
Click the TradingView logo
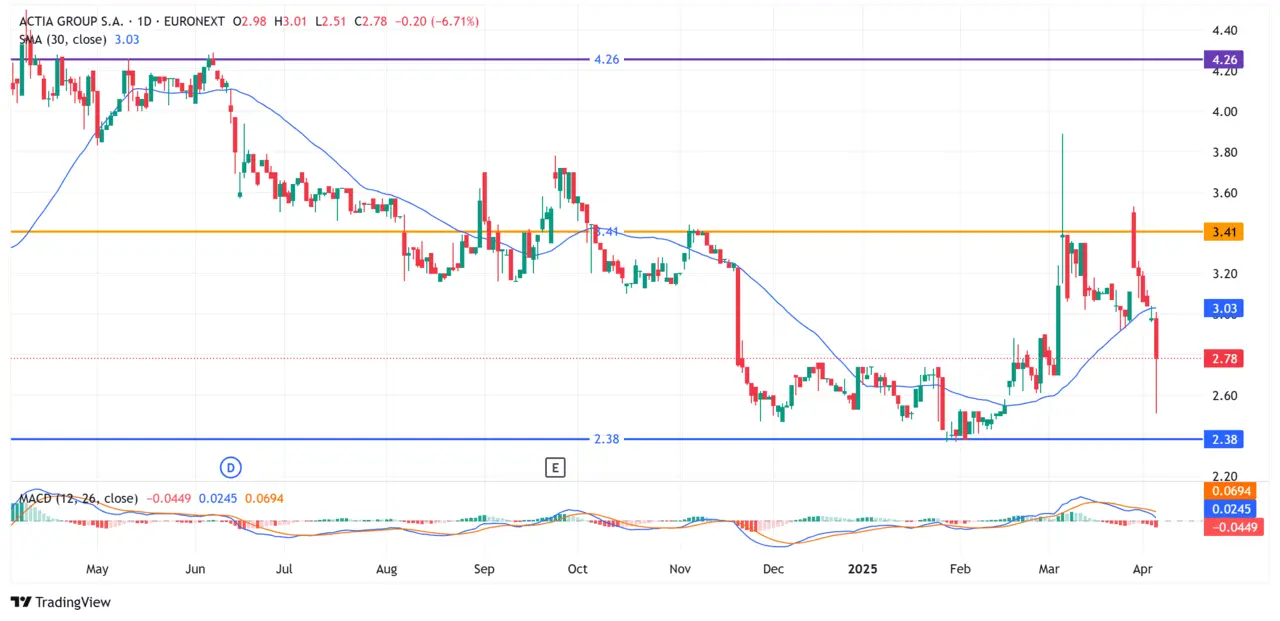60,602
